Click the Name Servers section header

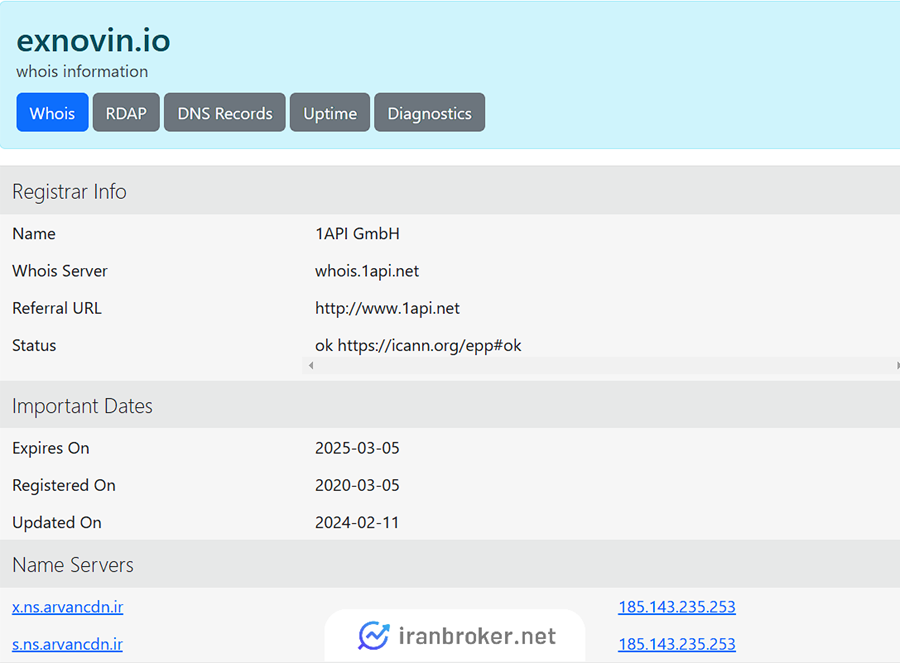click(x=73, y=565)
